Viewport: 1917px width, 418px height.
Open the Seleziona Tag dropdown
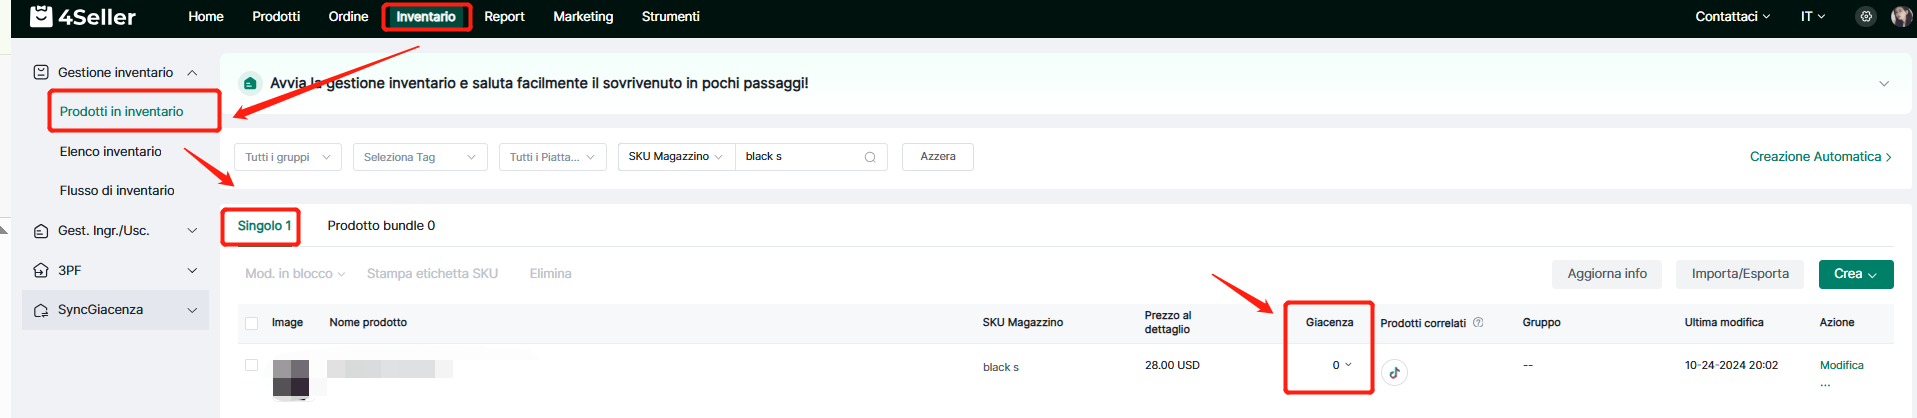420,157
